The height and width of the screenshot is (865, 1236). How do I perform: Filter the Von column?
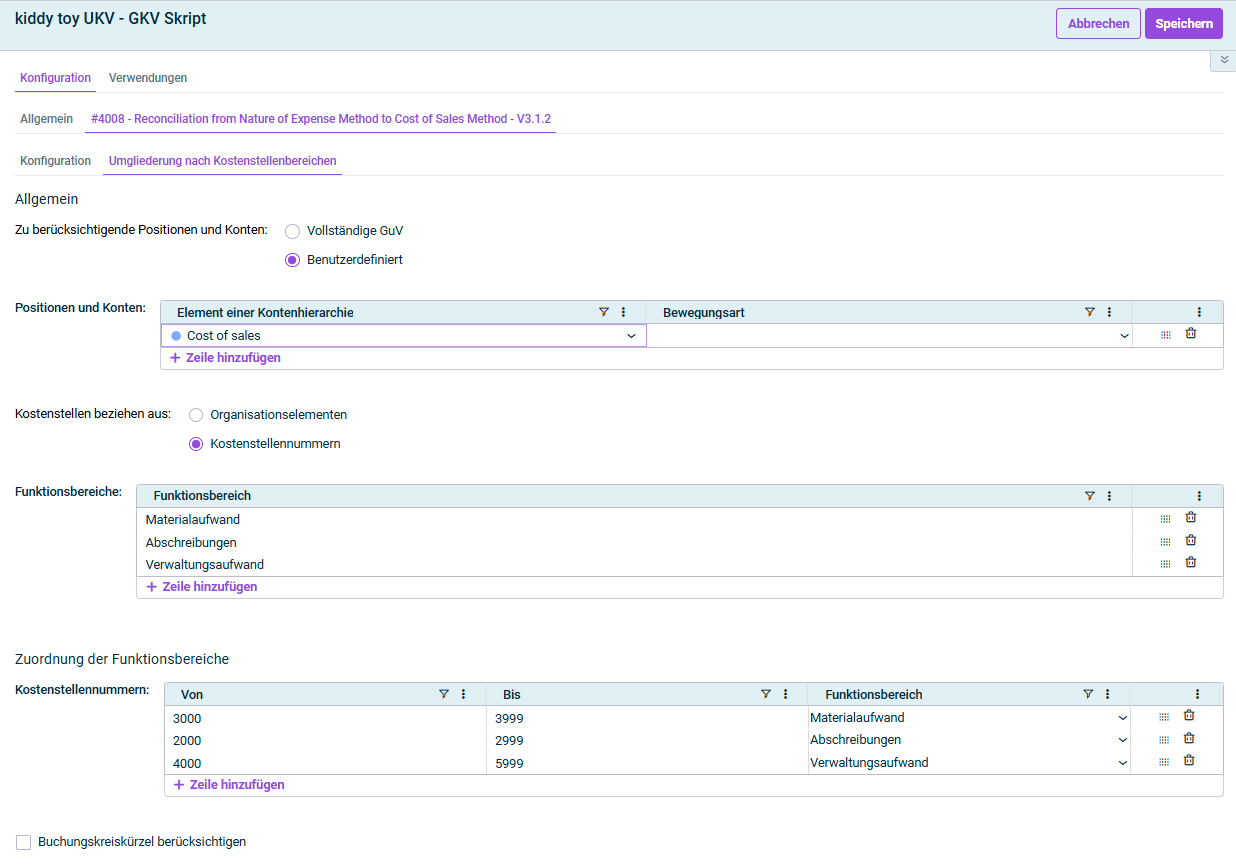444,694
